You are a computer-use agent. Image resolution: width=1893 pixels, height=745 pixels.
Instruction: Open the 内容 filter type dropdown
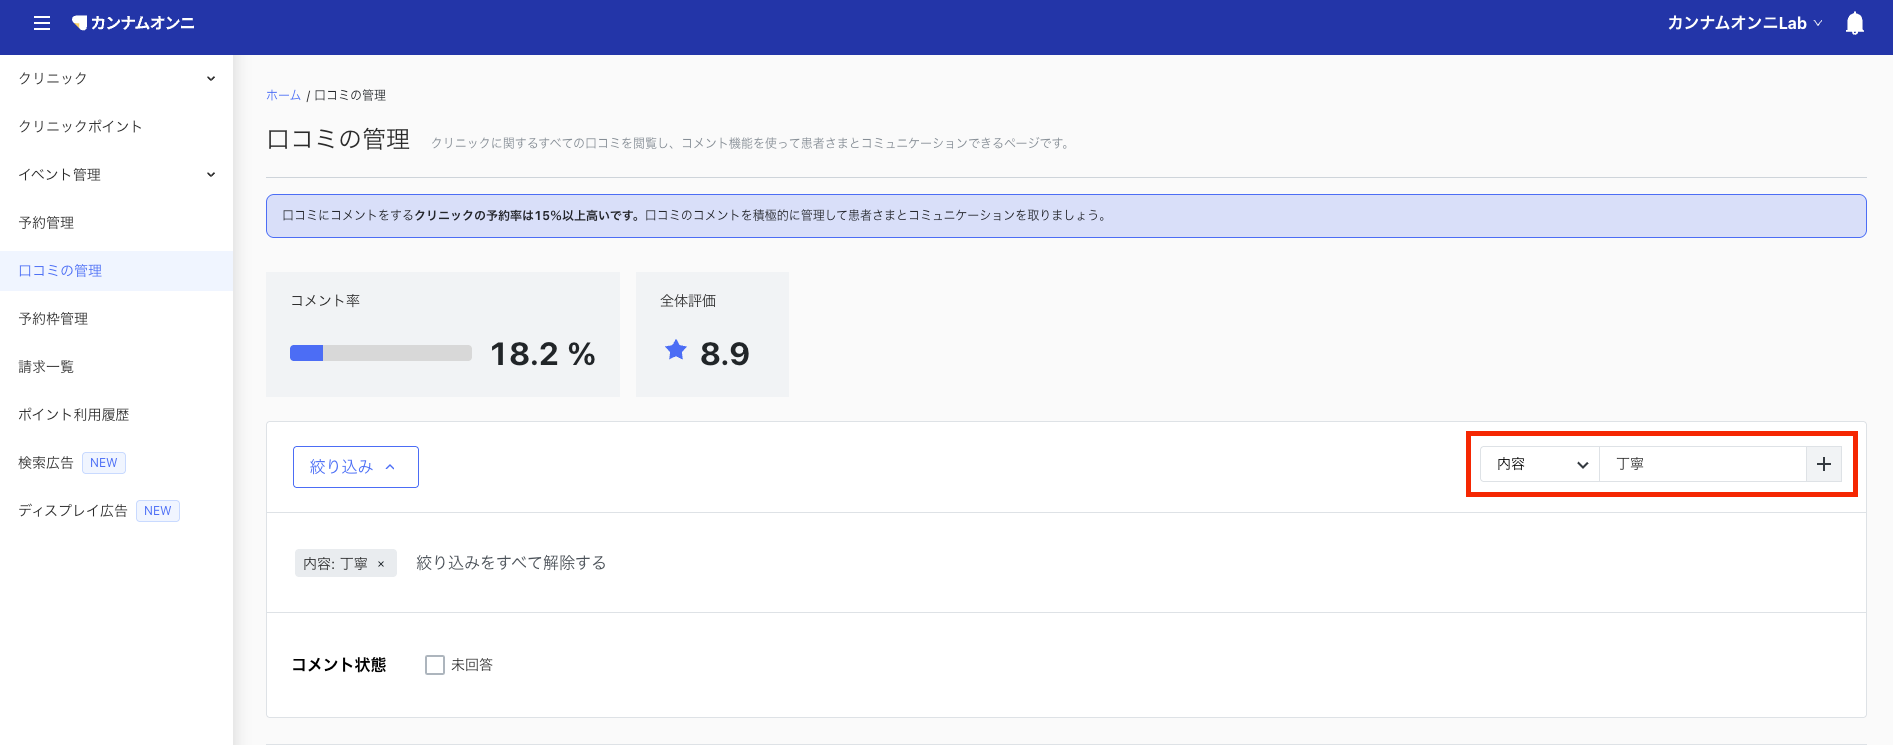tap(1540, 464)
